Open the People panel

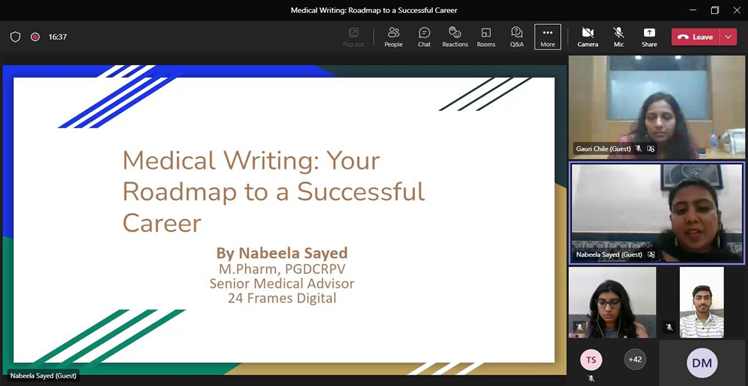pos(394,37)
